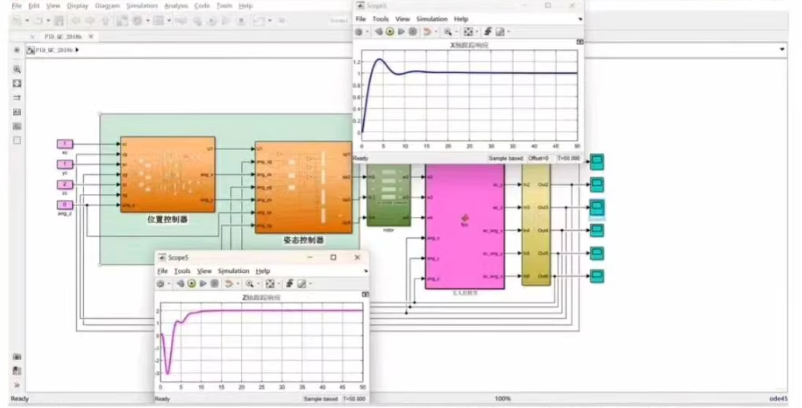Screen dimensions: 802x408
Task: Run the model from Simulink toolbar
Action: pyautogui.click(x=212, y=21)
